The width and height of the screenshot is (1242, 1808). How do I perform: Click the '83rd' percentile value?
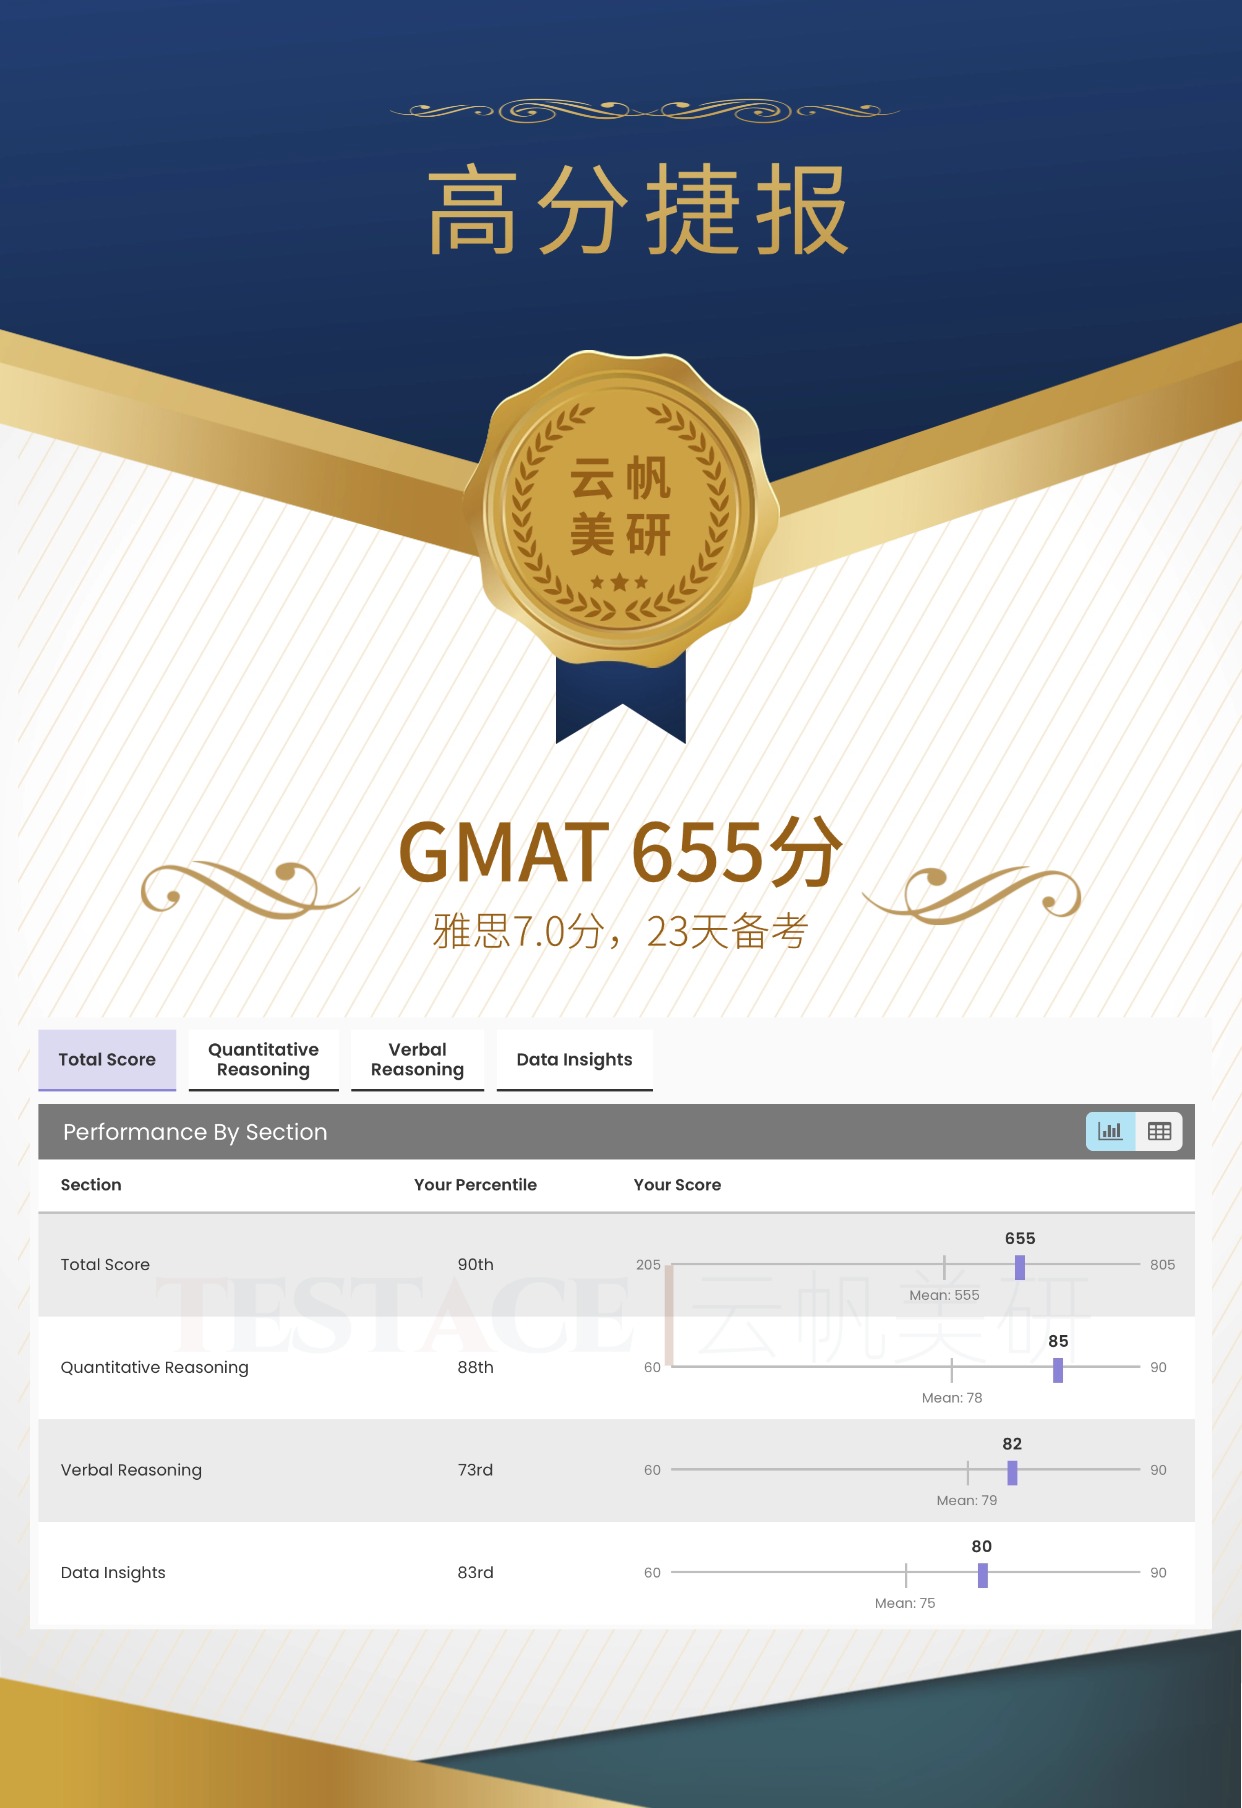tap(475, 1573)
